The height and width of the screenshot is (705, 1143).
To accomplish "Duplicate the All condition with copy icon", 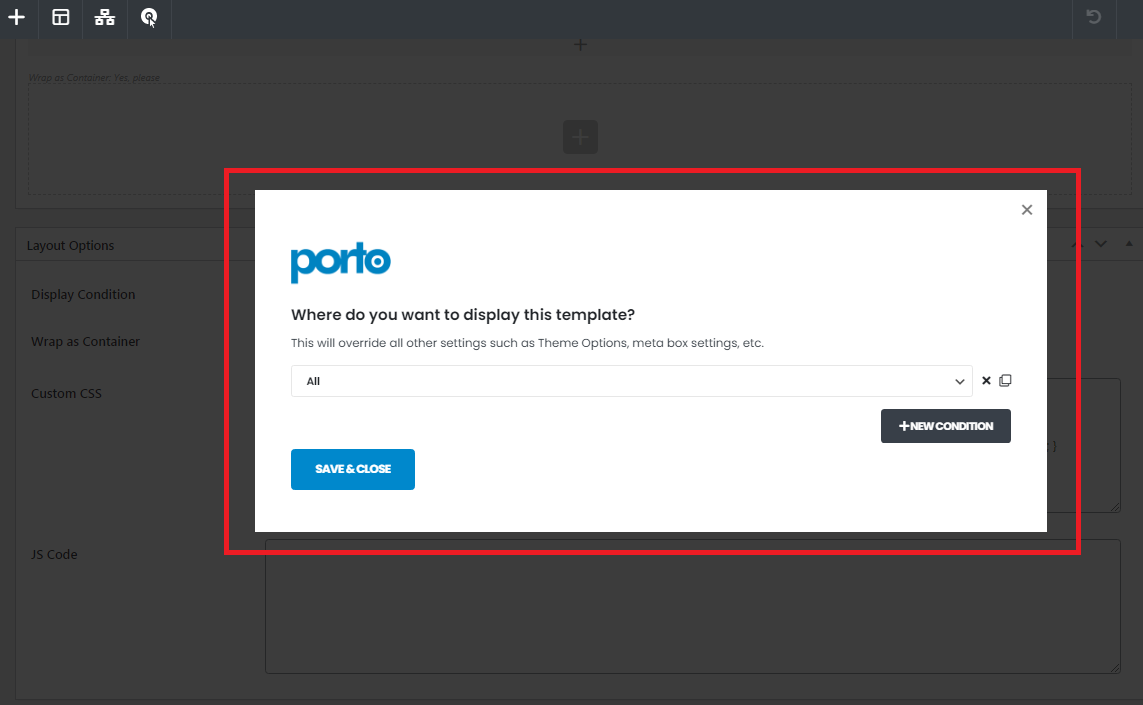I will point(1005,381).
